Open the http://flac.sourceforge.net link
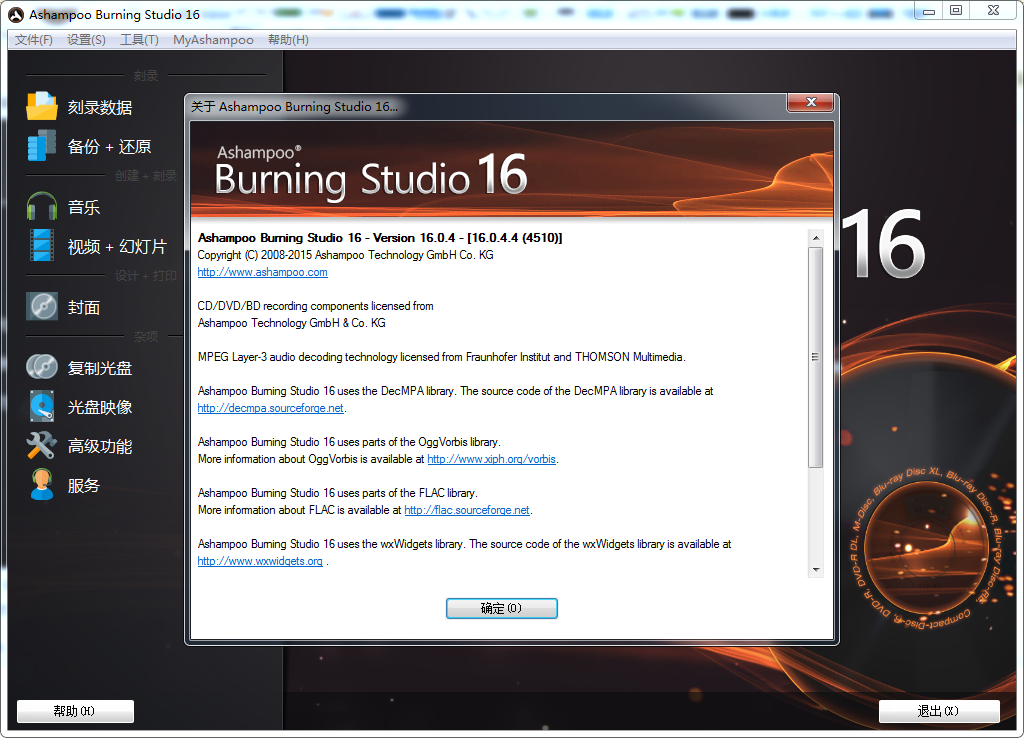This screenshot has width=1024, height=738. tap(467, 510)
